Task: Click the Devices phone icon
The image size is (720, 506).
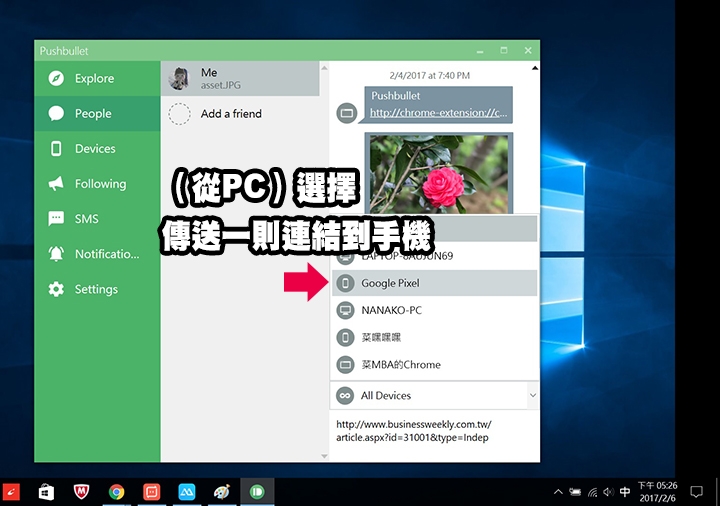Action: pyautogui.click(x=56, y=149)
